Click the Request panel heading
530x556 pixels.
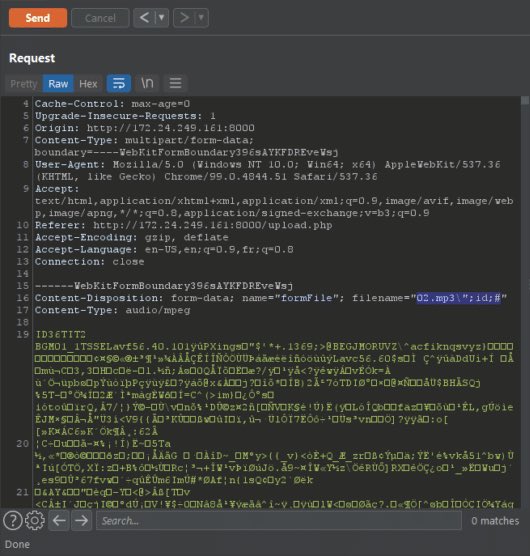click(32, 58)
